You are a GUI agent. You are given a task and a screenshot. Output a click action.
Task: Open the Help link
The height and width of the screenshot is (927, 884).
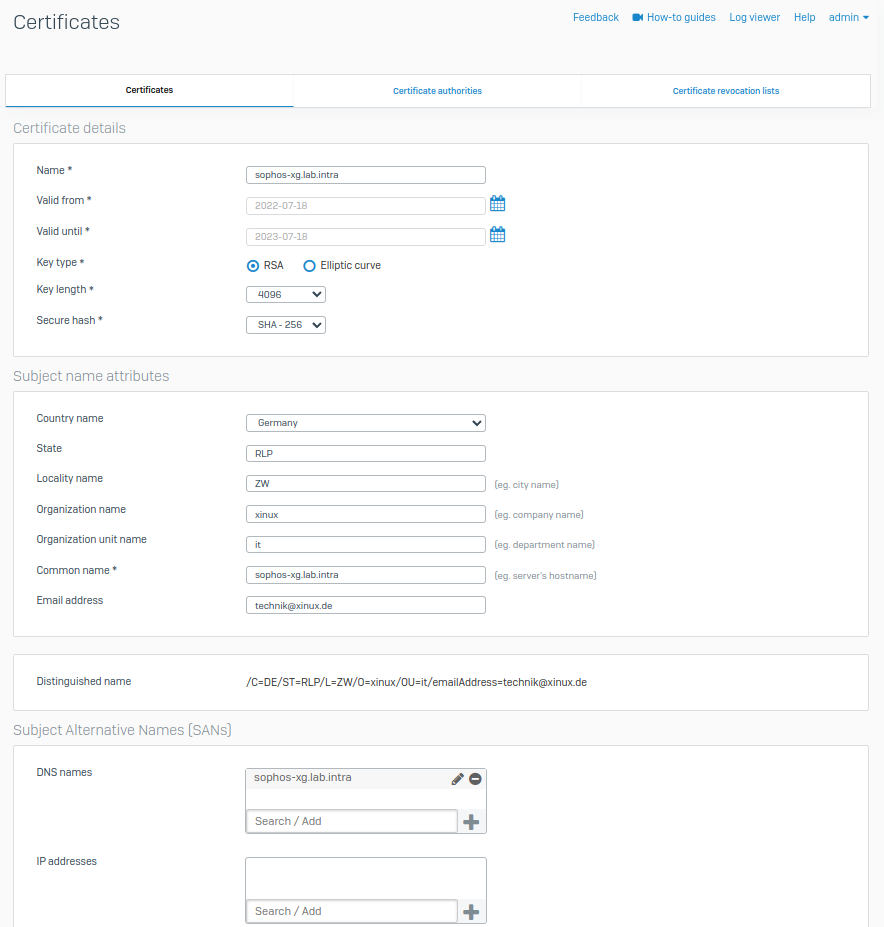804,17
